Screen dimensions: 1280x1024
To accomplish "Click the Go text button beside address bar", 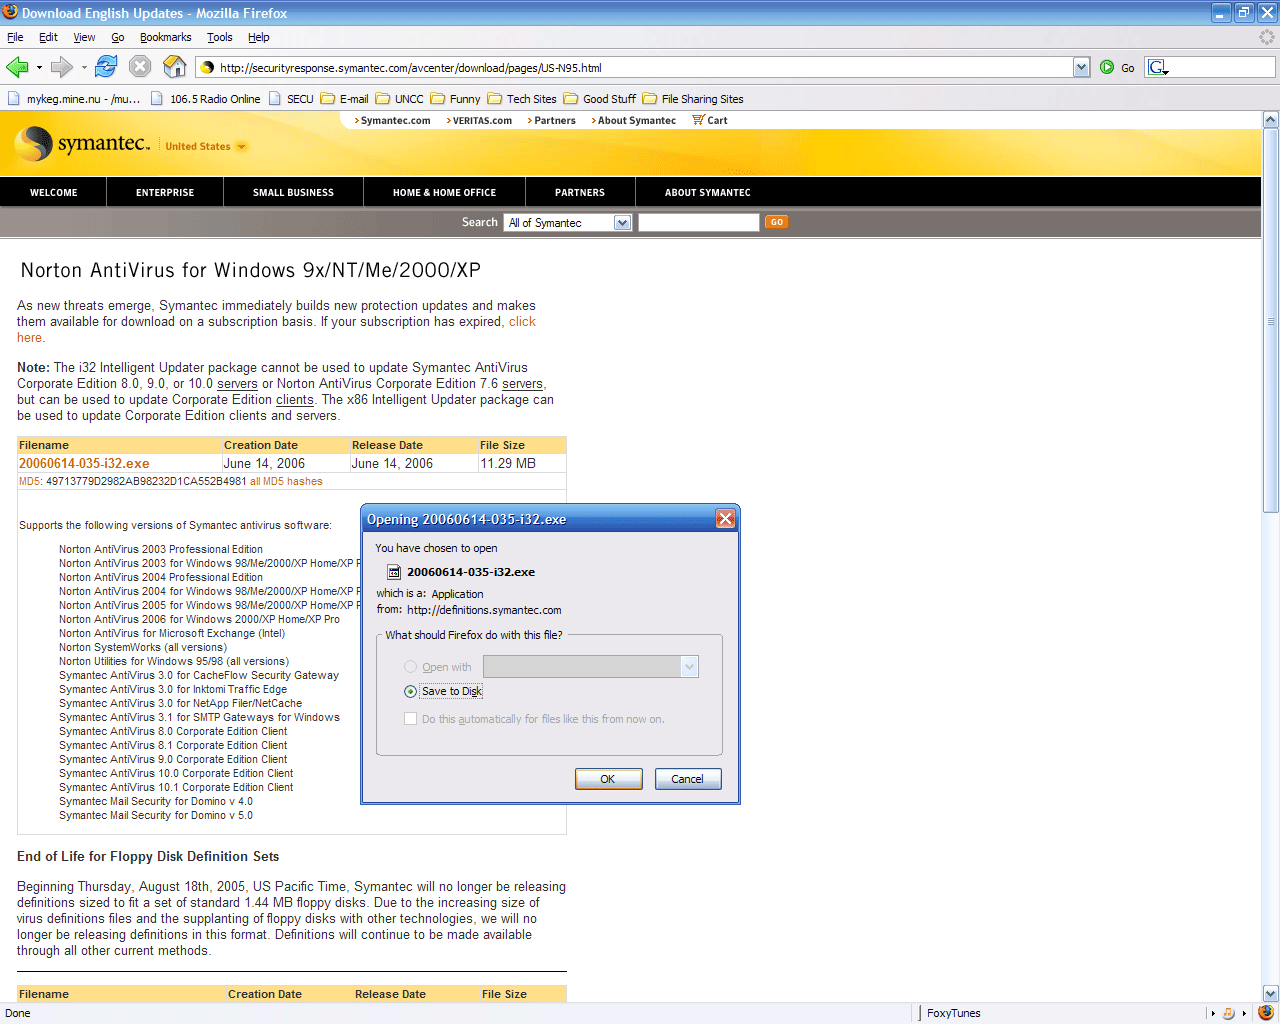I will pyautogui.click(x=1127, y=68).
